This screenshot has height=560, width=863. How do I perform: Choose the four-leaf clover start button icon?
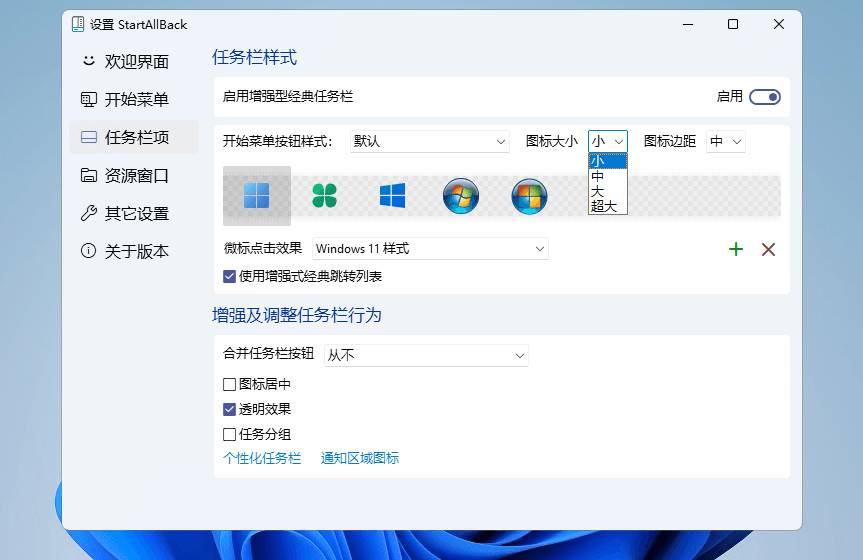tap(324, 196)
